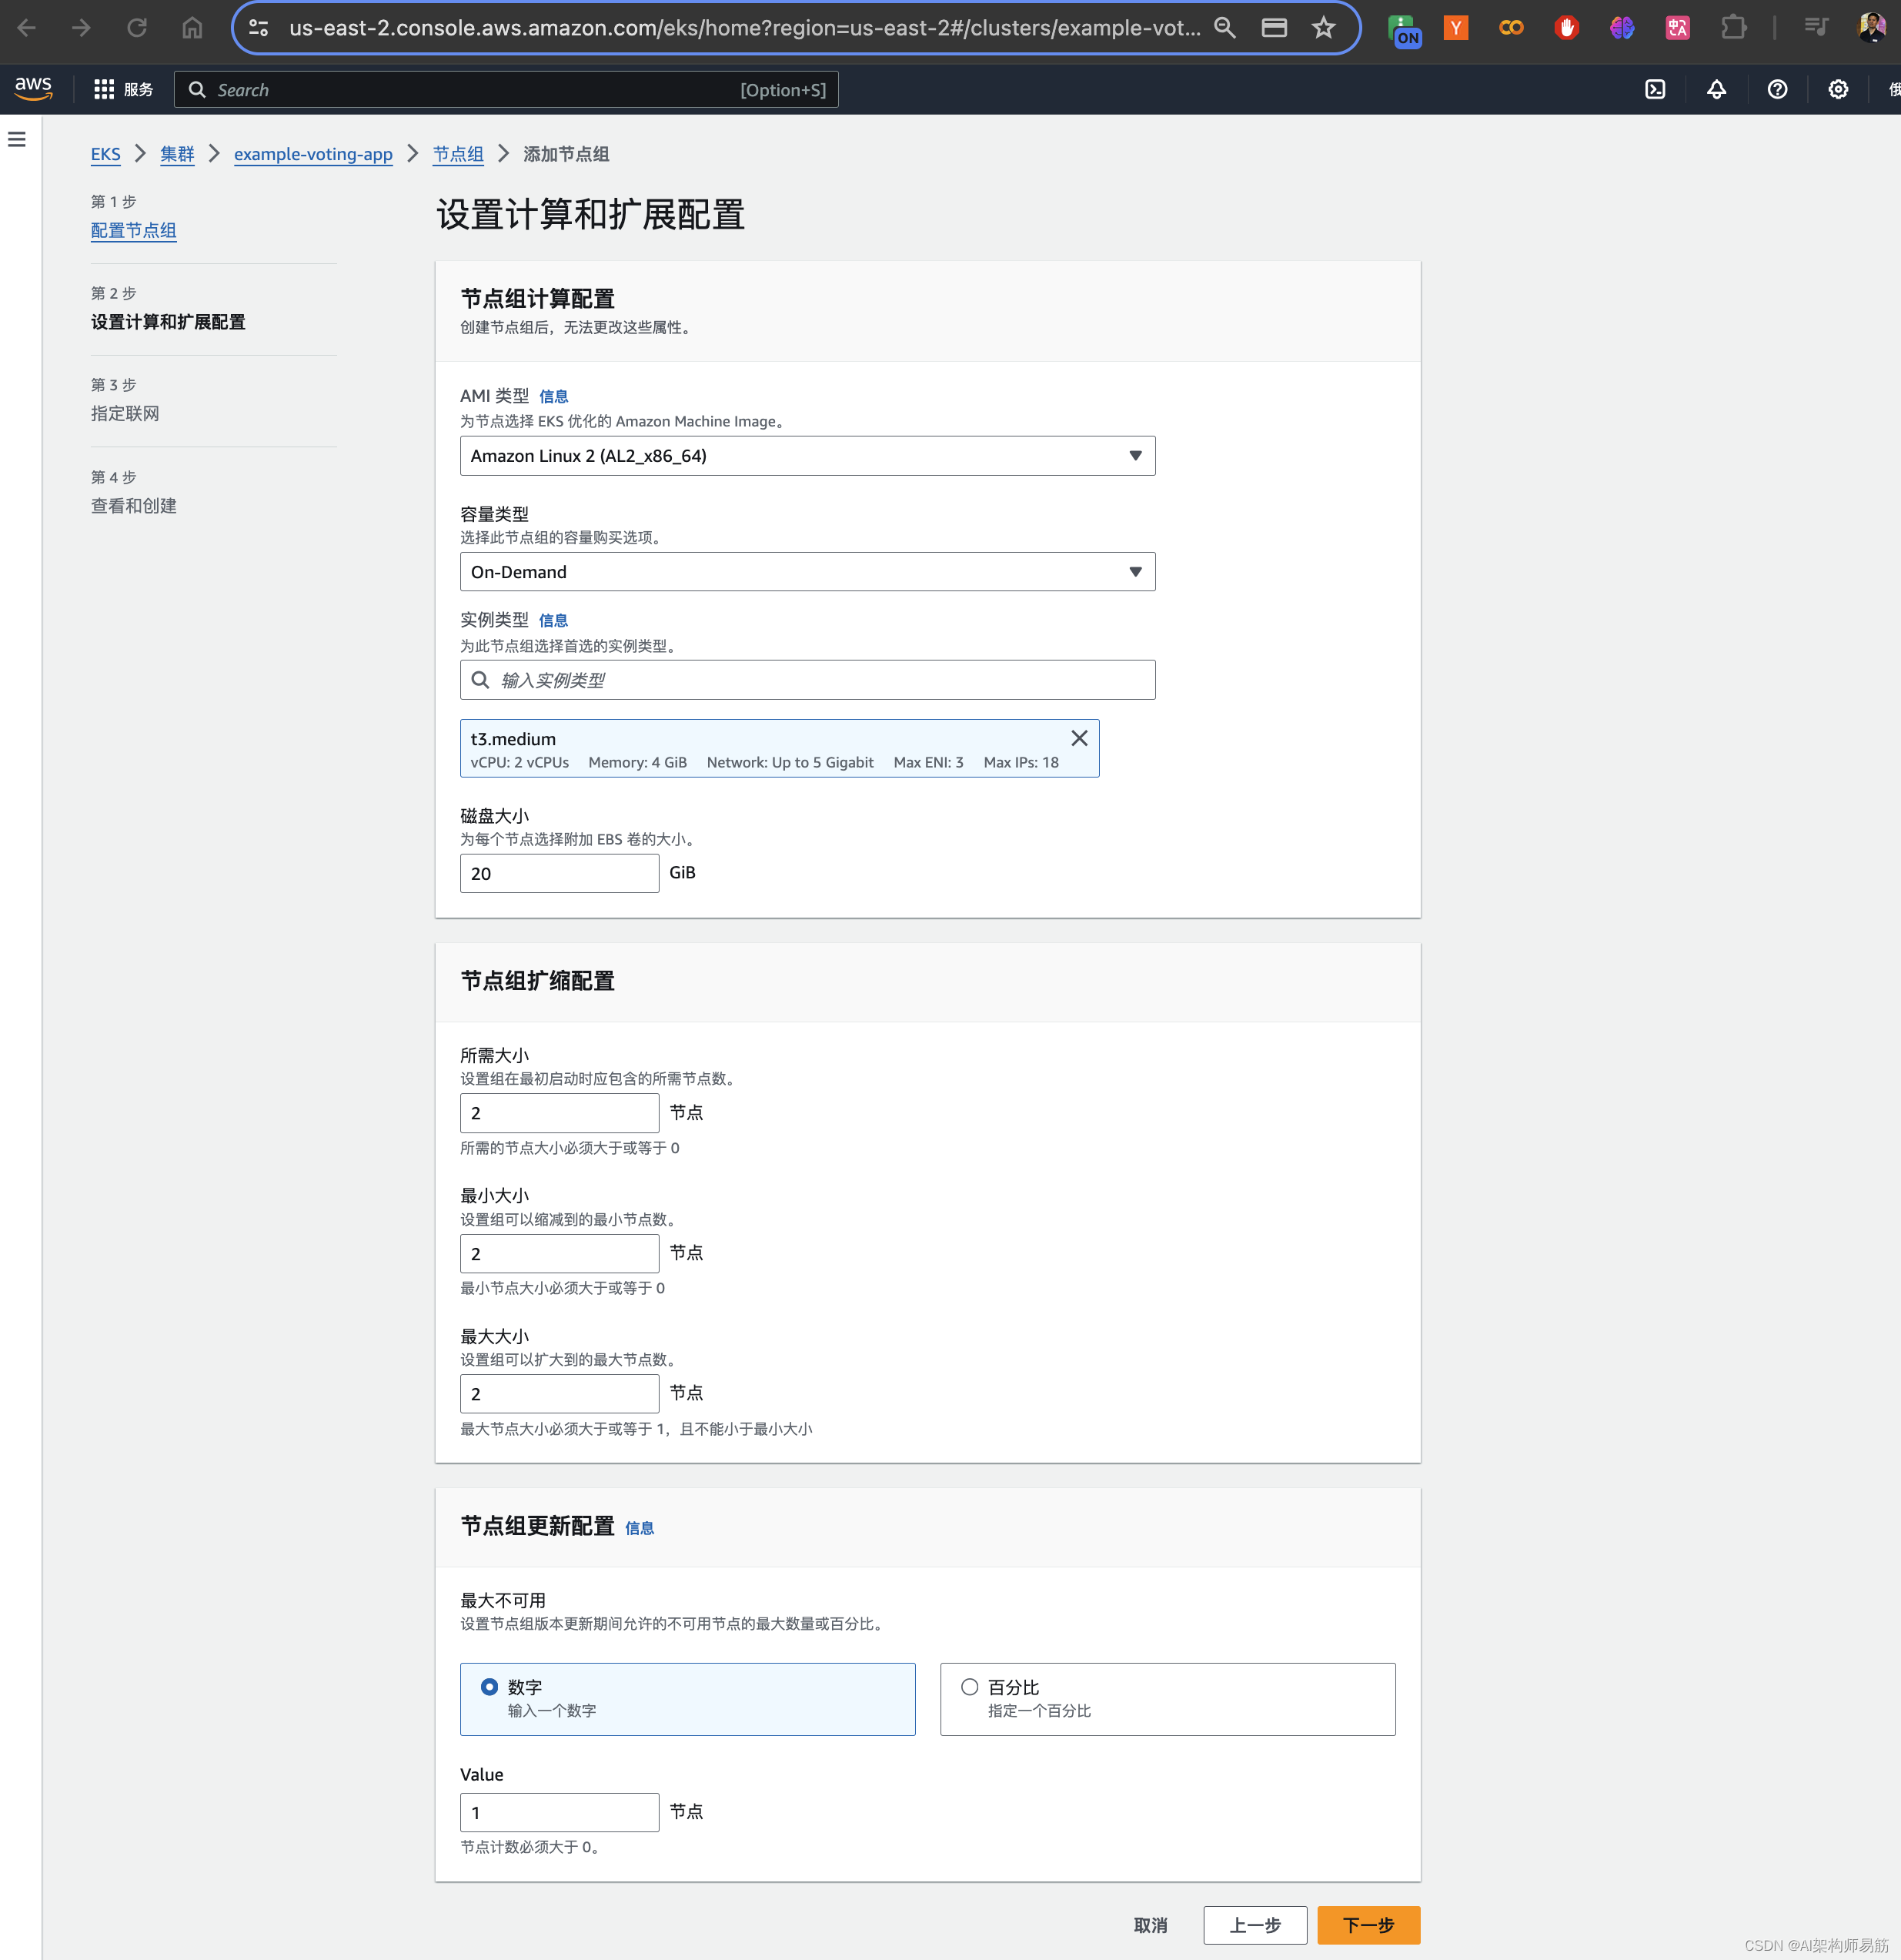Click the 磁盘大小 input field

pyautogui.click(x=559, y=873)
